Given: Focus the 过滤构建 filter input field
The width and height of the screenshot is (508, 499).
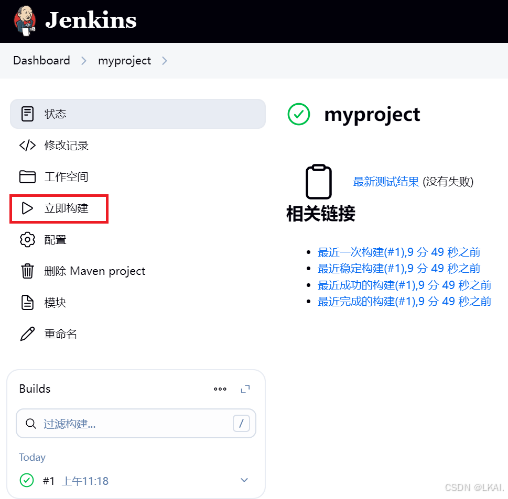Looking at the screenshot, I should (136, 423).
